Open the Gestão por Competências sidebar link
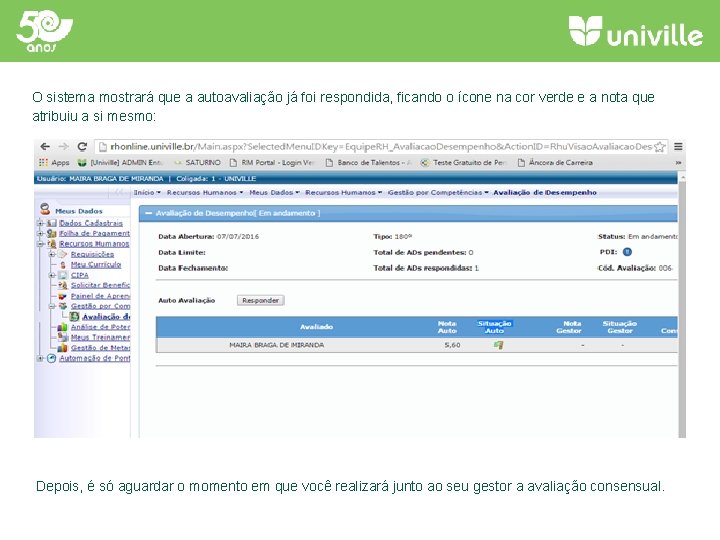Screen dimensions: 720x540 100,306
